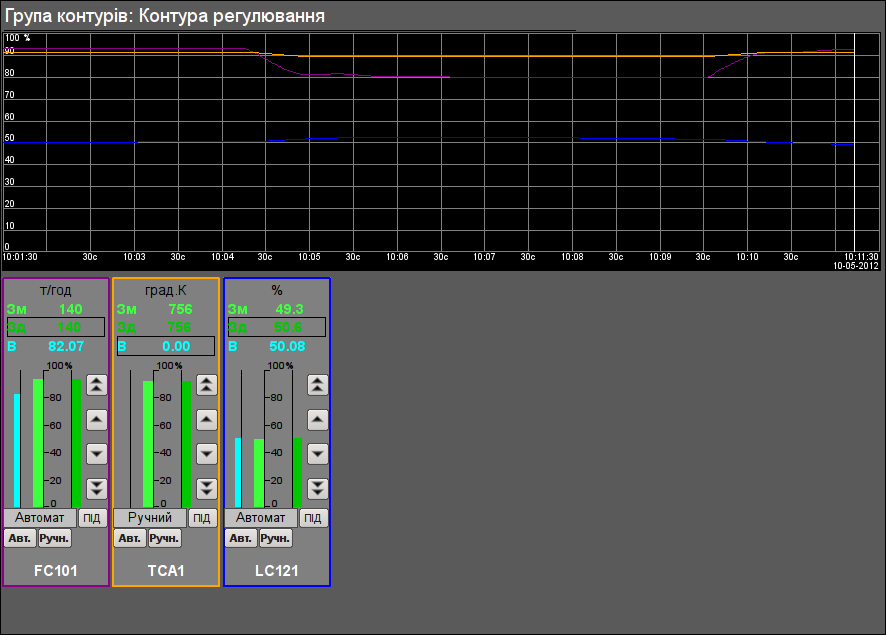Click TCA1 single down arrow button
This screenshot has height=635, width=886.
pyautogui.click(x=207, y=454)
